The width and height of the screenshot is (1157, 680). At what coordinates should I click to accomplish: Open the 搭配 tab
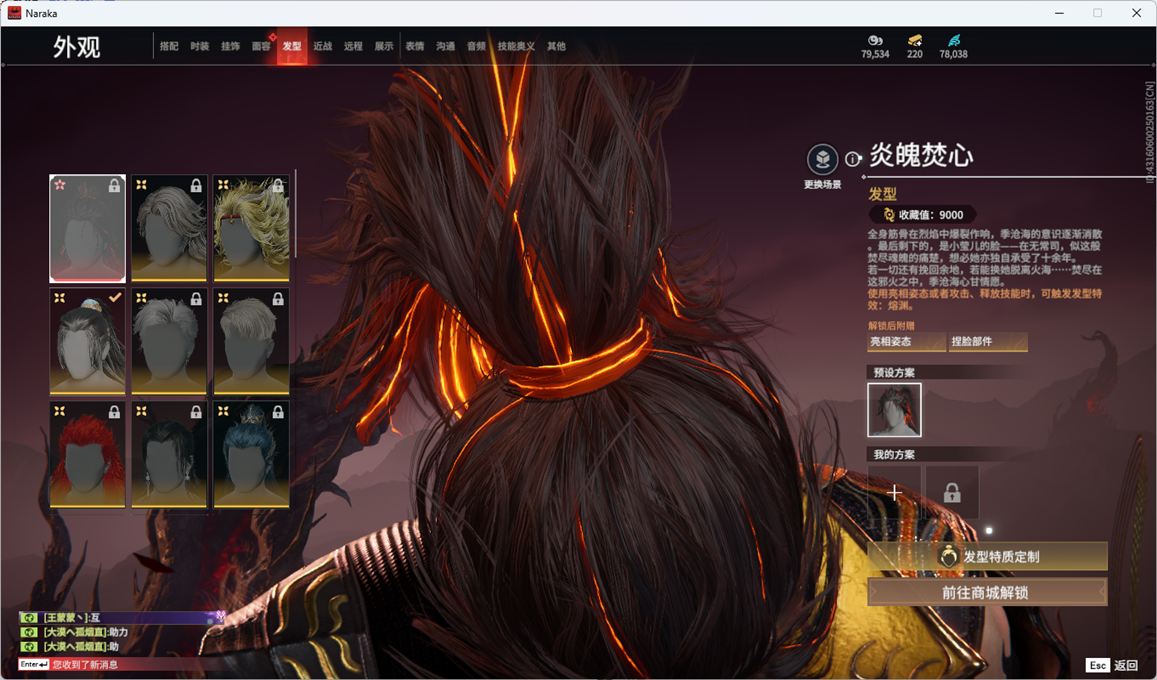tap(169, 46)
